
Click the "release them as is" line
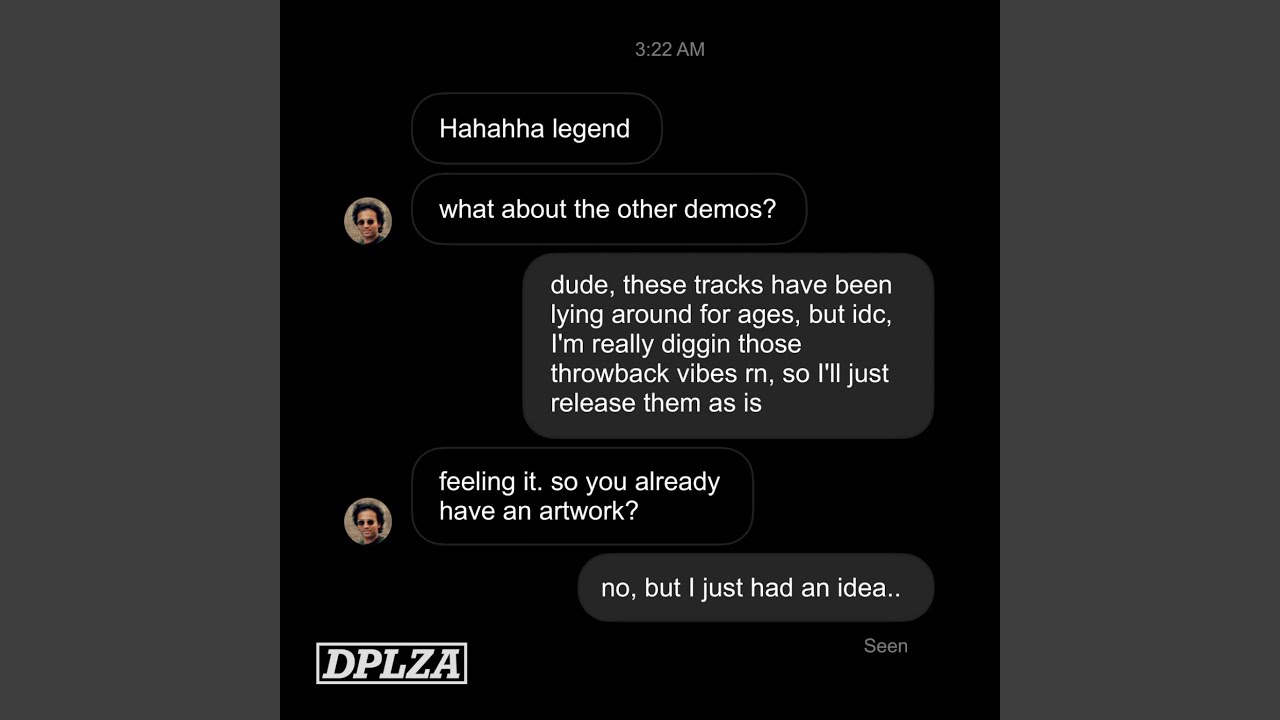click(x=656, y=403)
